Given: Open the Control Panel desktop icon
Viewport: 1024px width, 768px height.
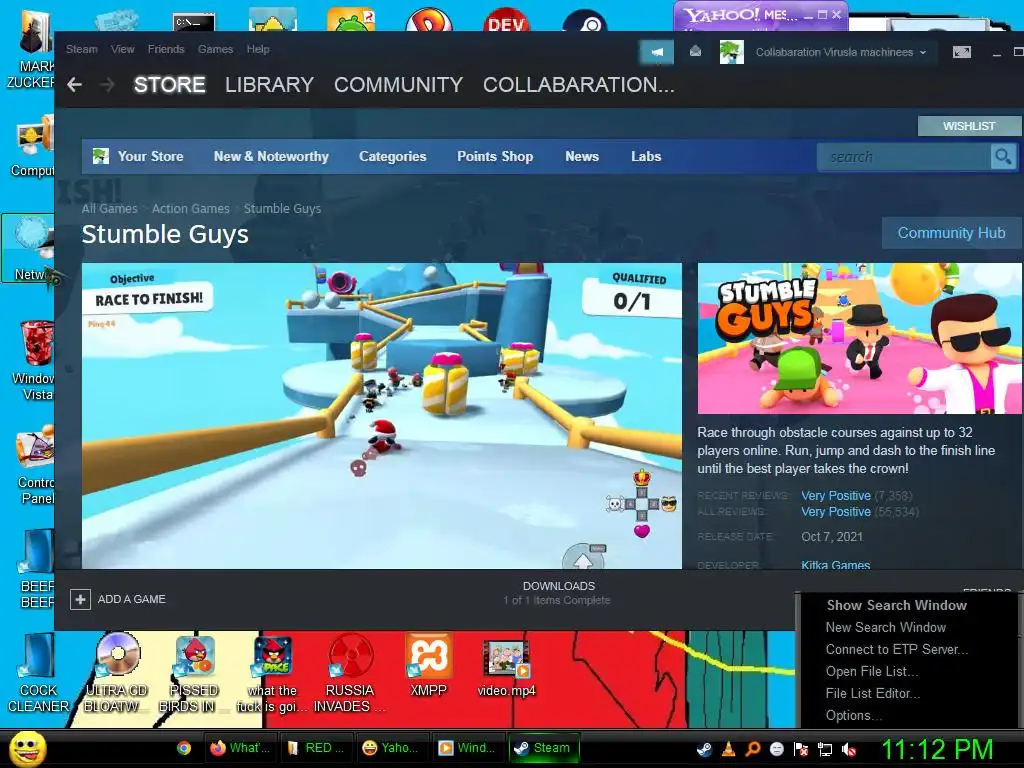Looking at the screenshot, I should pyautogui.click(x=35, y=465).
